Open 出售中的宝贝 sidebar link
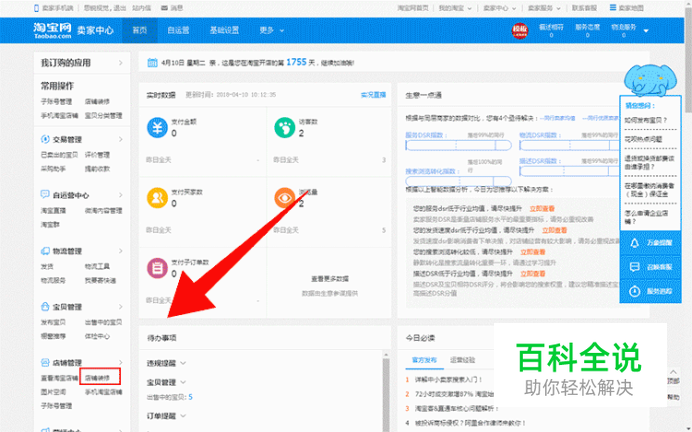 (103, 322)
